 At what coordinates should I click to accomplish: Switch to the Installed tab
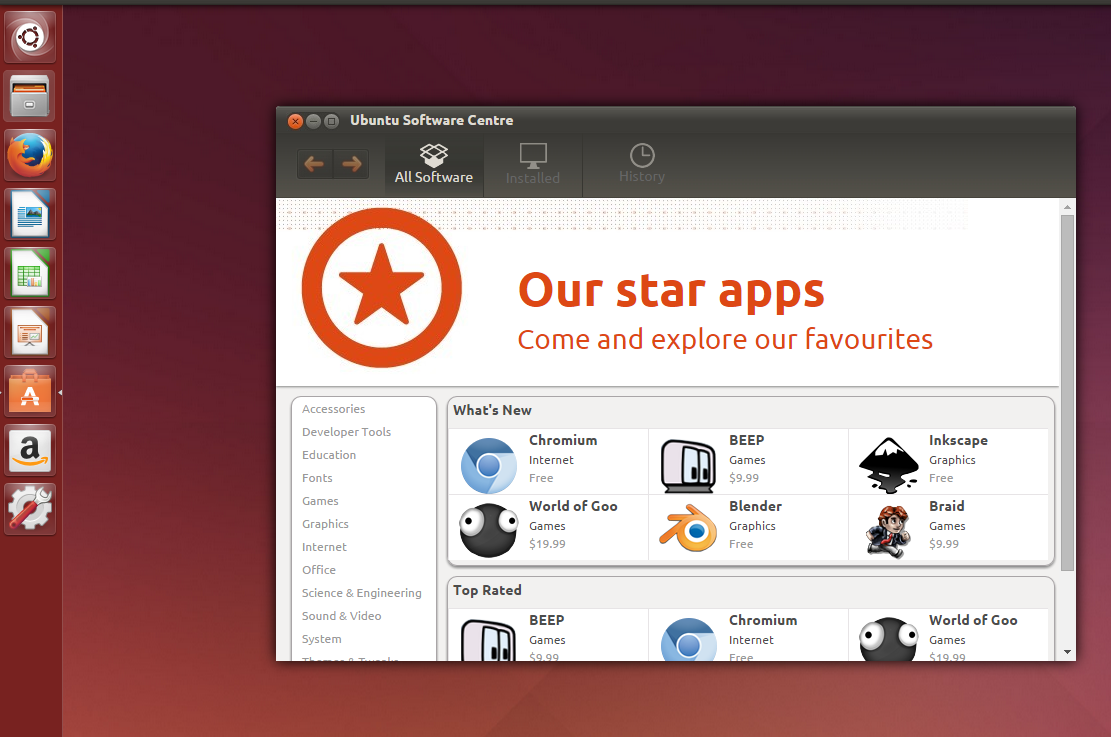pos(533,166)
